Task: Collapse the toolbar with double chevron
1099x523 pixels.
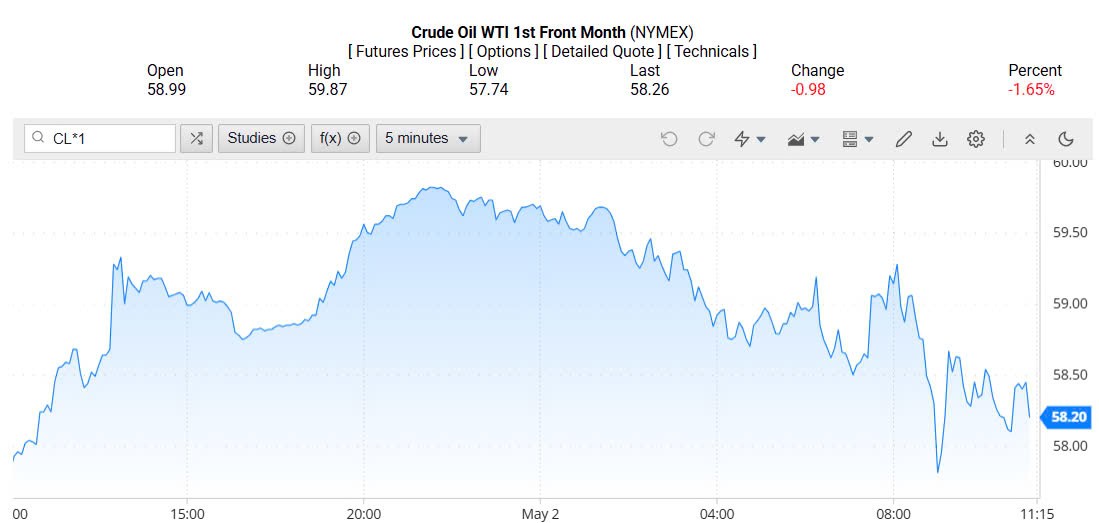Action: (1030, 139)
